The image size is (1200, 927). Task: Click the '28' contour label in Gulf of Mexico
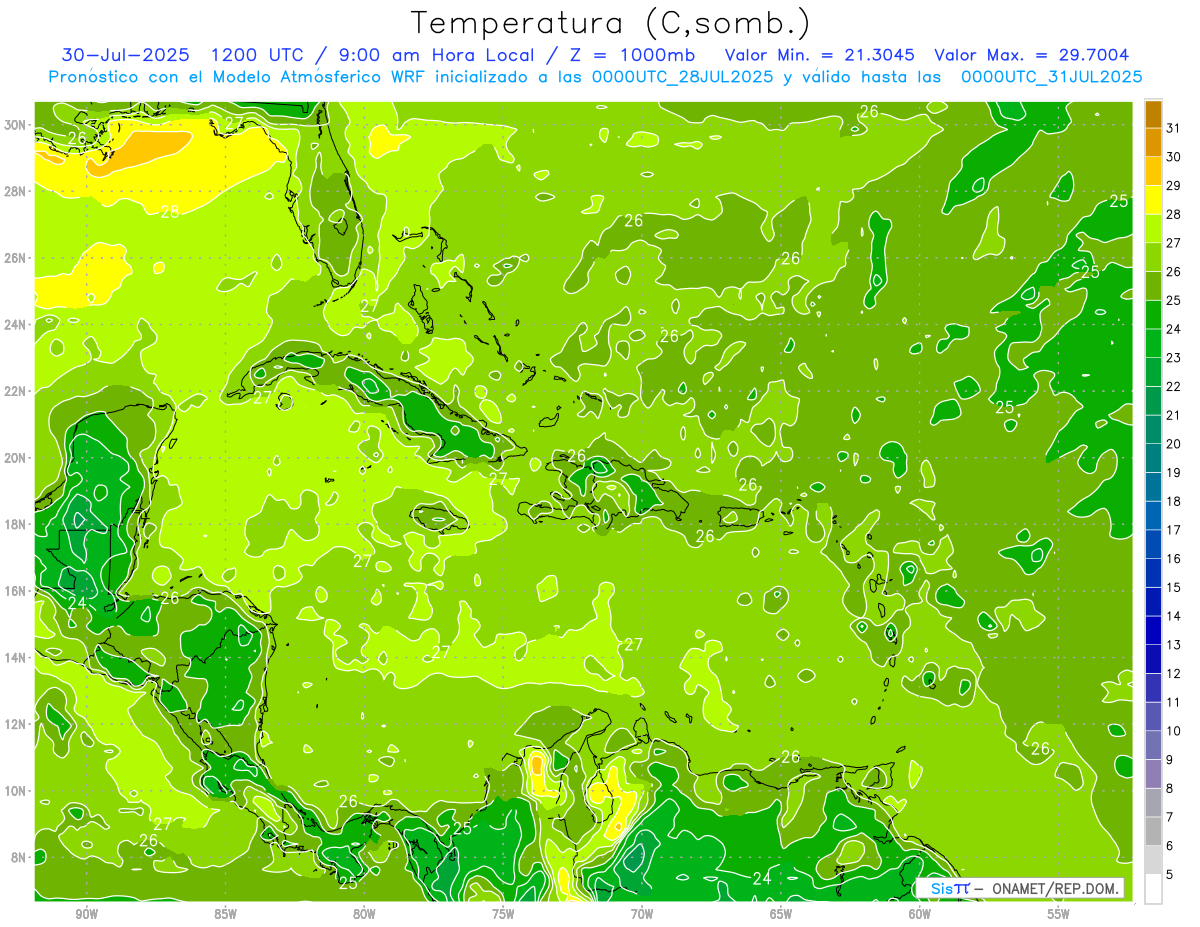[170, 212]
